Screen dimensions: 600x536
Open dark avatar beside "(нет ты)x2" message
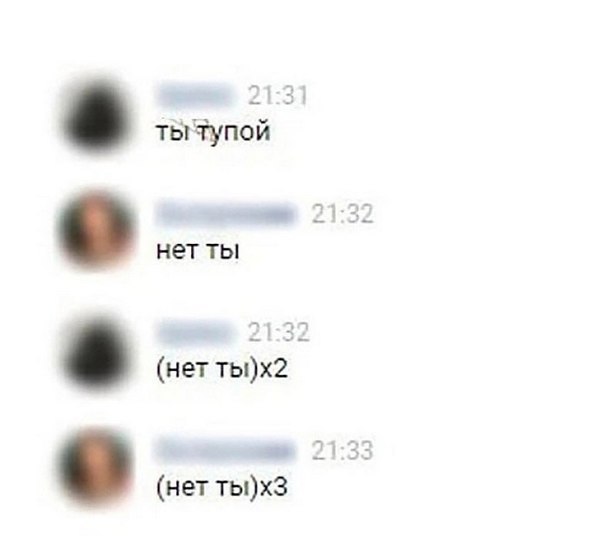[x=97, y=352]
